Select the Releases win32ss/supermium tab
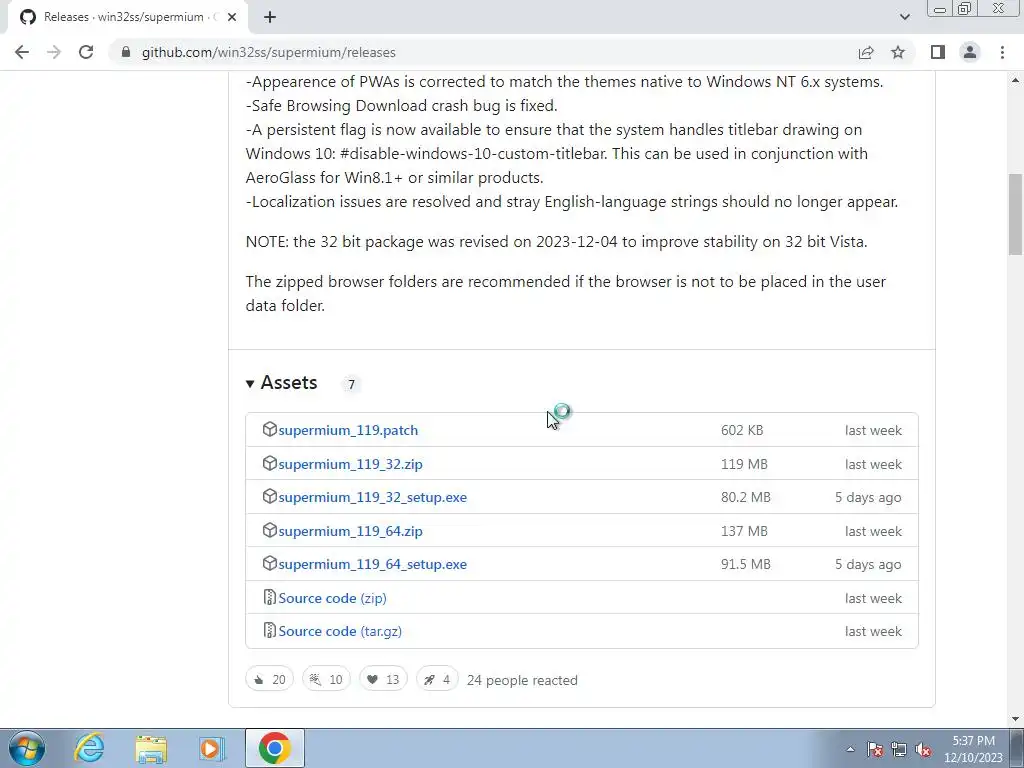 pyautogui.click(x=125, y=17)
